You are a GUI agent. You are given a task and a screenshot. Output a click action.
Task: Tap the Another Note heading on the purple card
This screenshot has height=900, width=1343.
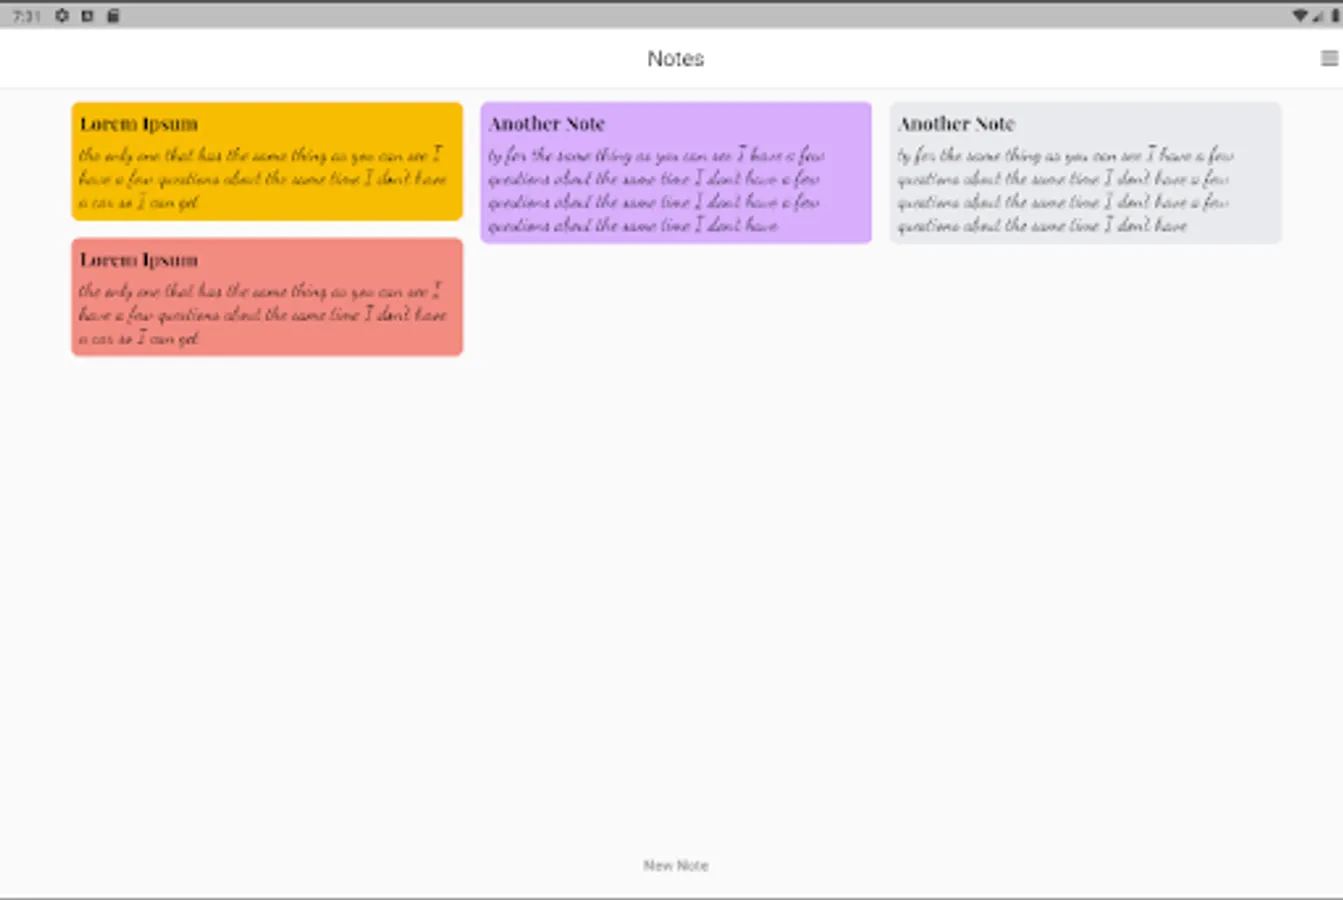[x=546, y=124]
